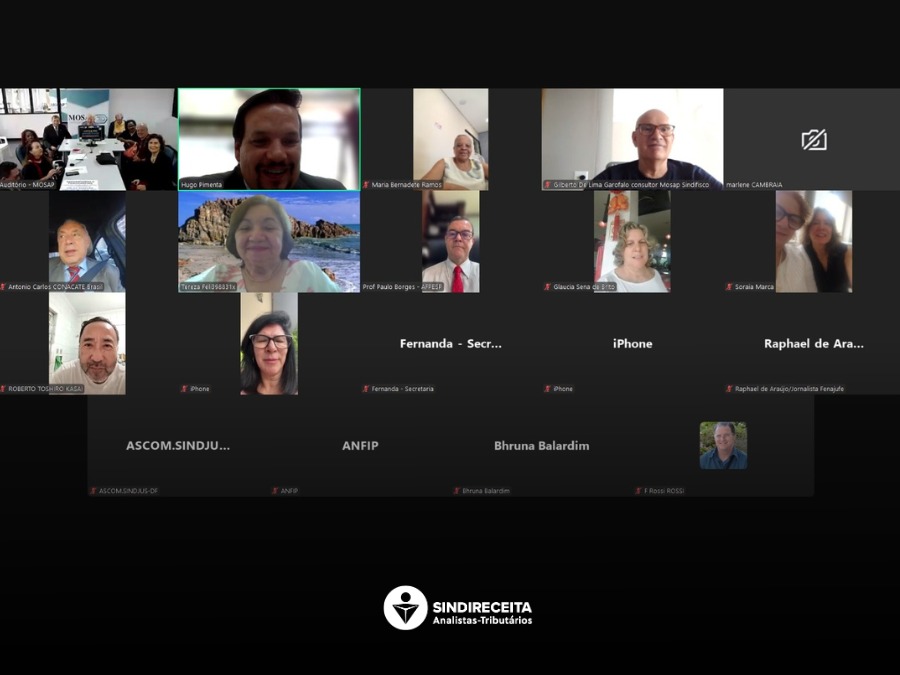
Task: Select Hugo Pimenta's highlighted speaker video
Action: coord(269,138)
